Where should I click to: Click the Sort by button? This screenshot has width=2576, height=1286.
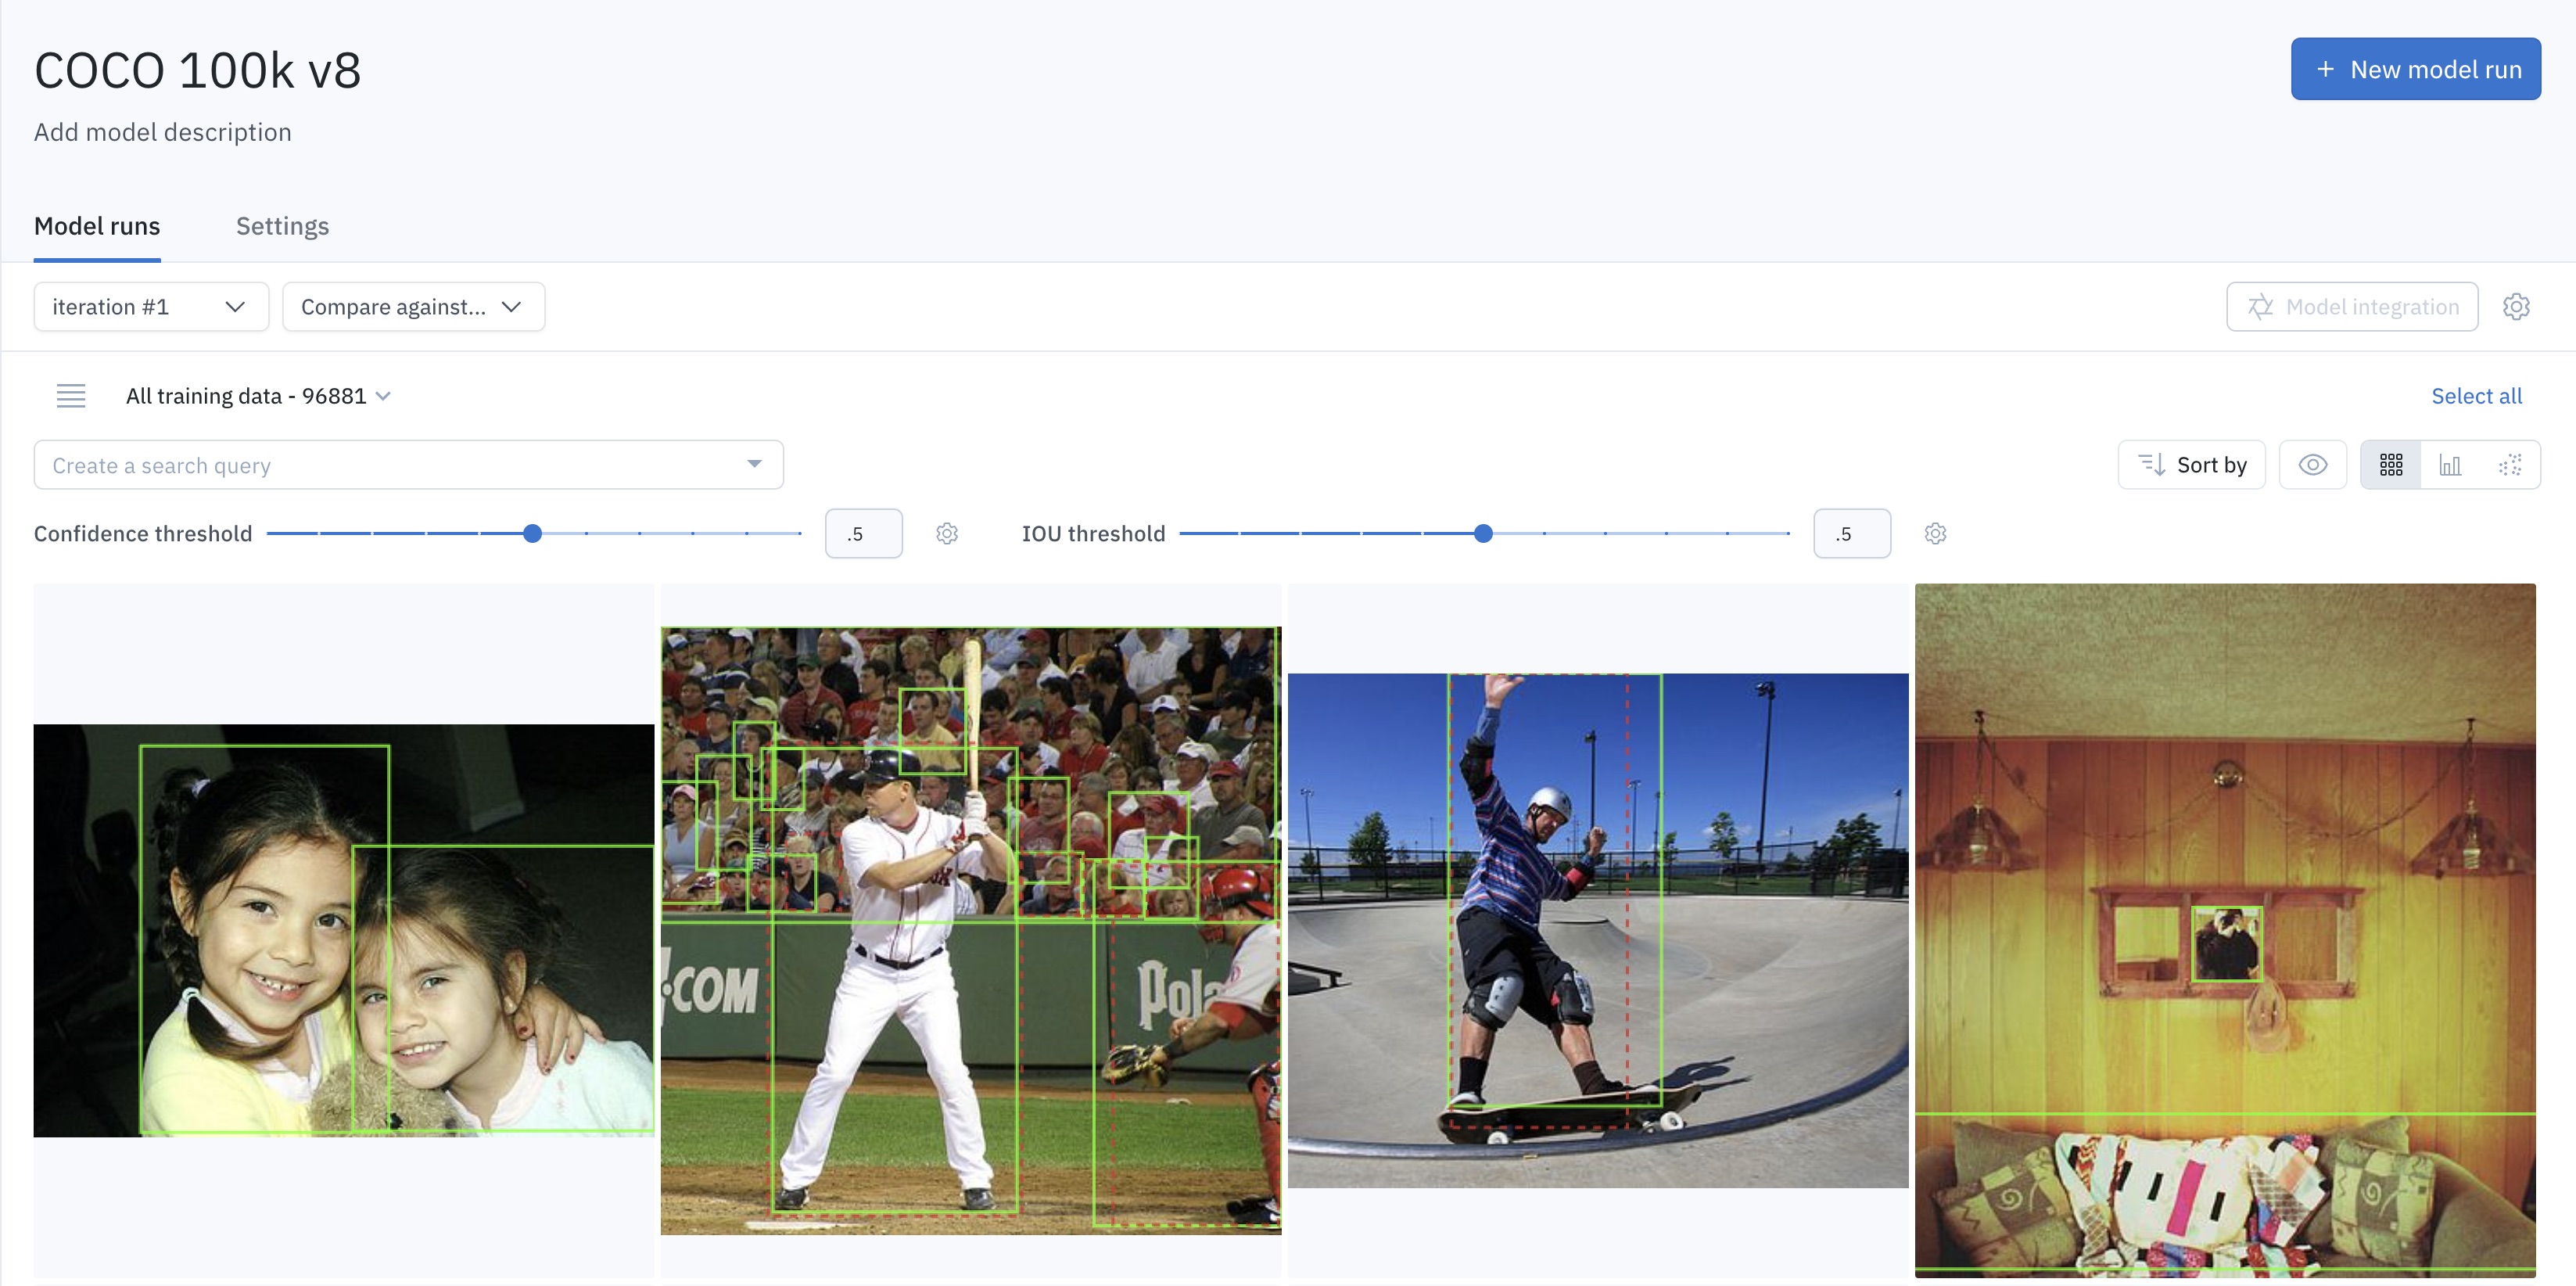click(x=2192, y=465)
